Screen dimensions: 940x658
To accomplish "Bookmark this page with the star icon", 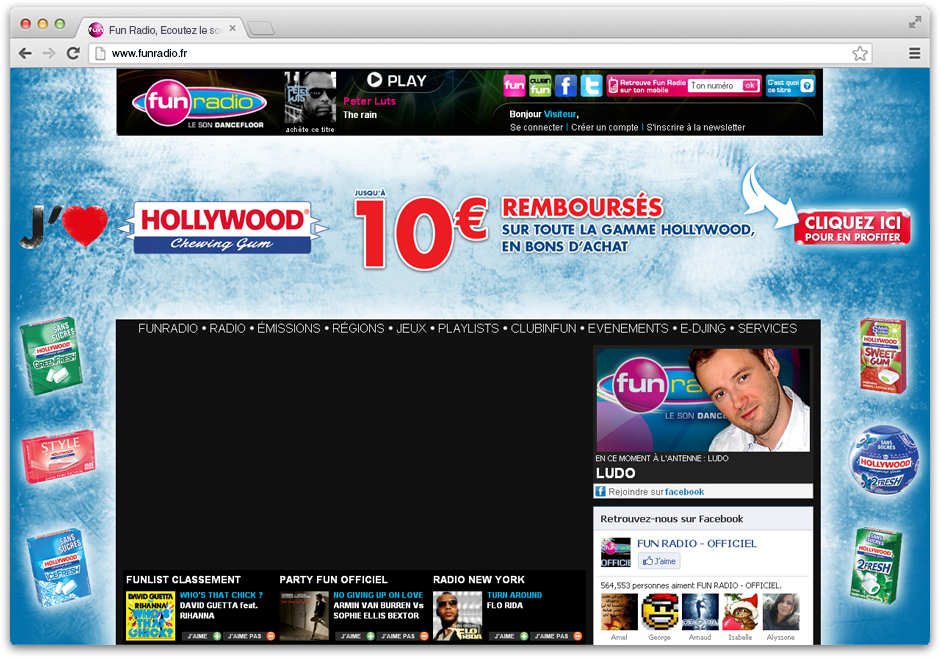I will point(860,53).
